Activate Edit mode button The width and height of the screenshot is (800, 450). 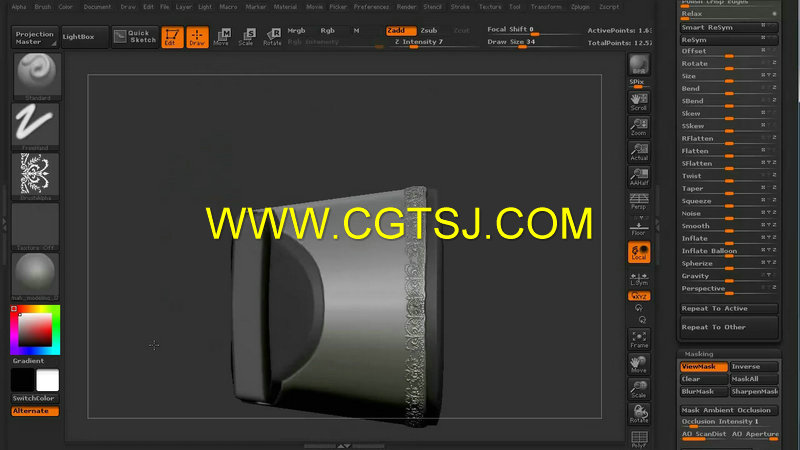coord(172,37)
